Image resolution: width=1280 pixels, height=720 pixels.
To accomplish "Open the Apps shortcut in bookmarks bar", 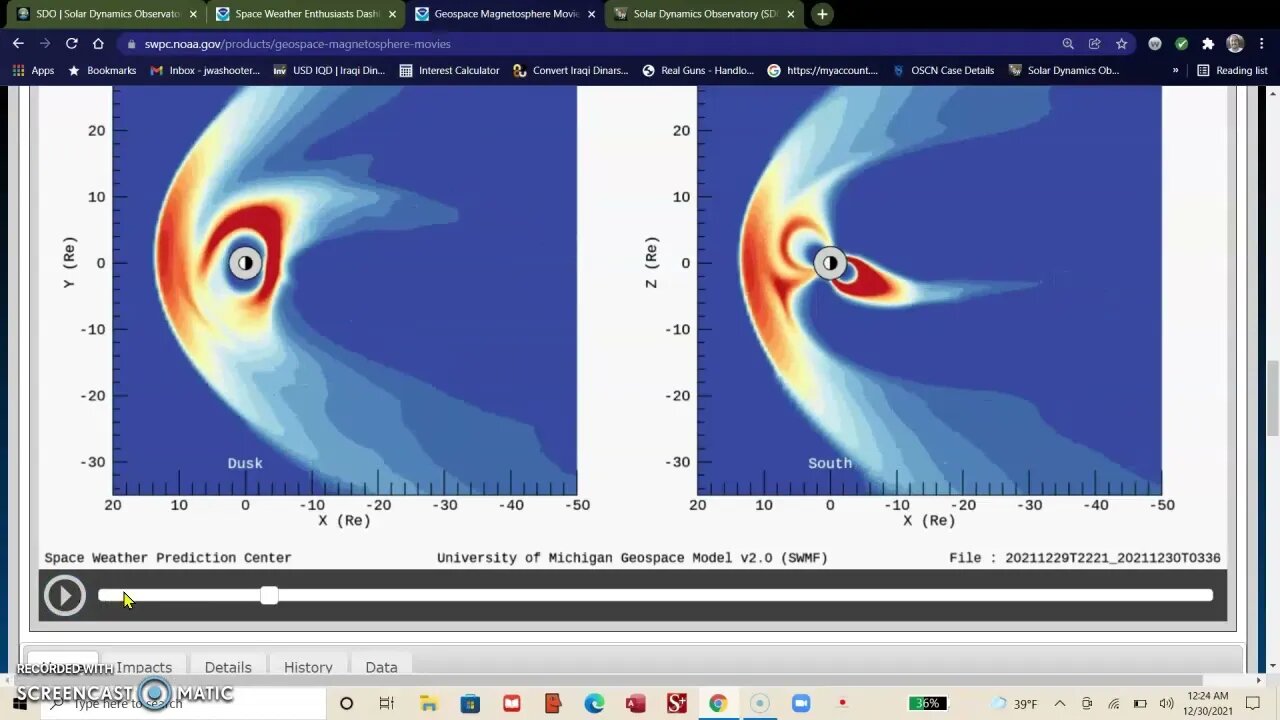I will point(33,71).
